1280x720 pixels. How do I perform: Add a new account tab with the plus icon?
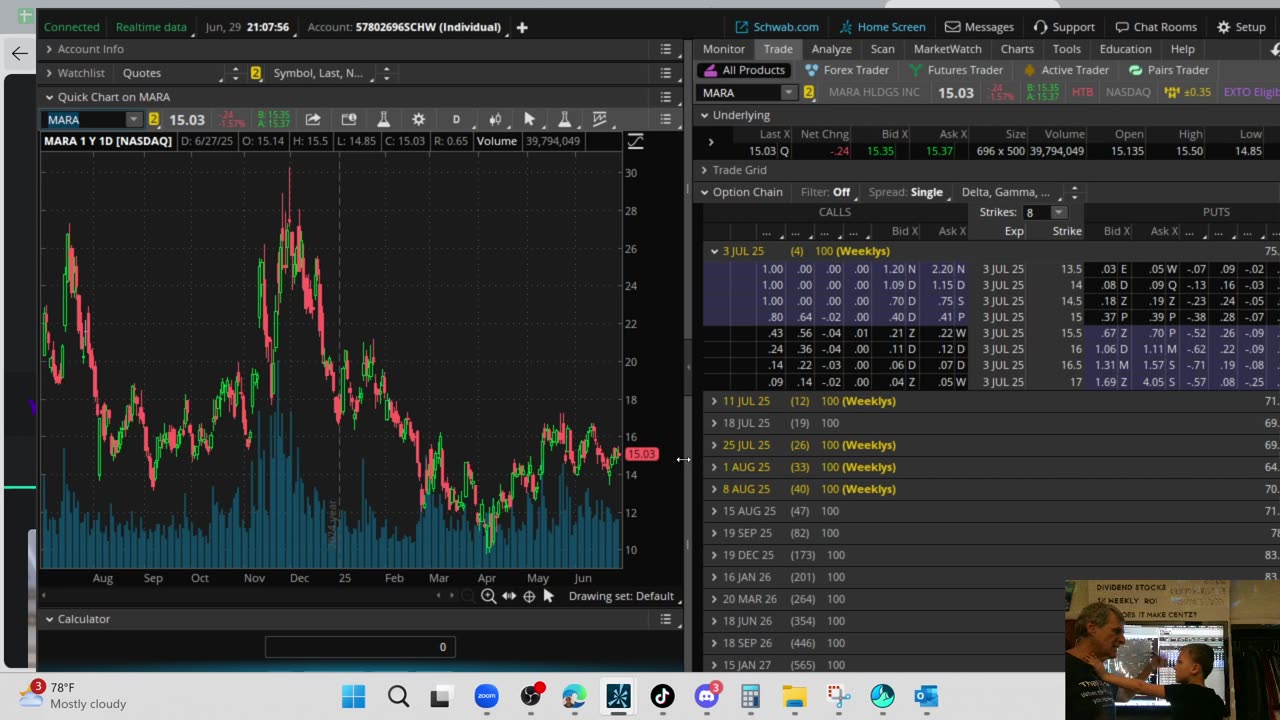(522, 27)
